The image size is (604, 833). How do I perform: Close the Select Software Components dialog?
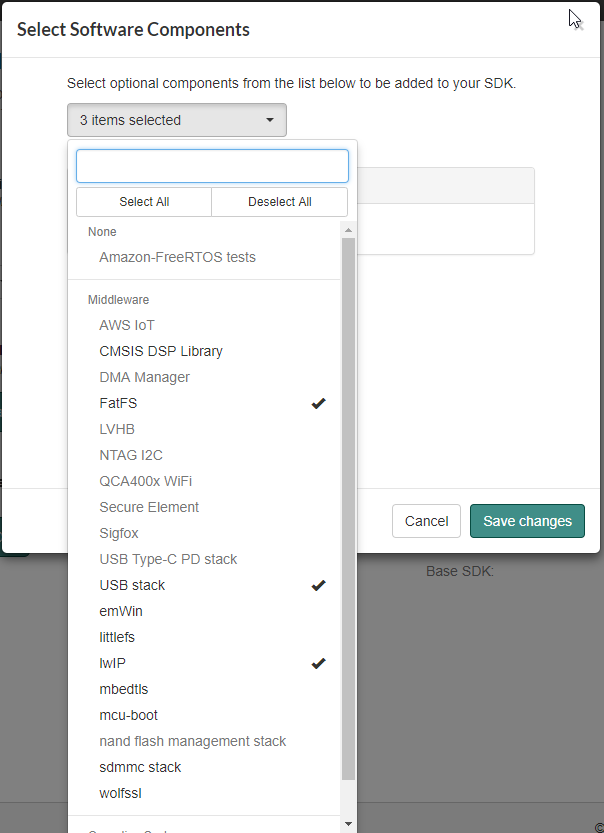[579, 24]
